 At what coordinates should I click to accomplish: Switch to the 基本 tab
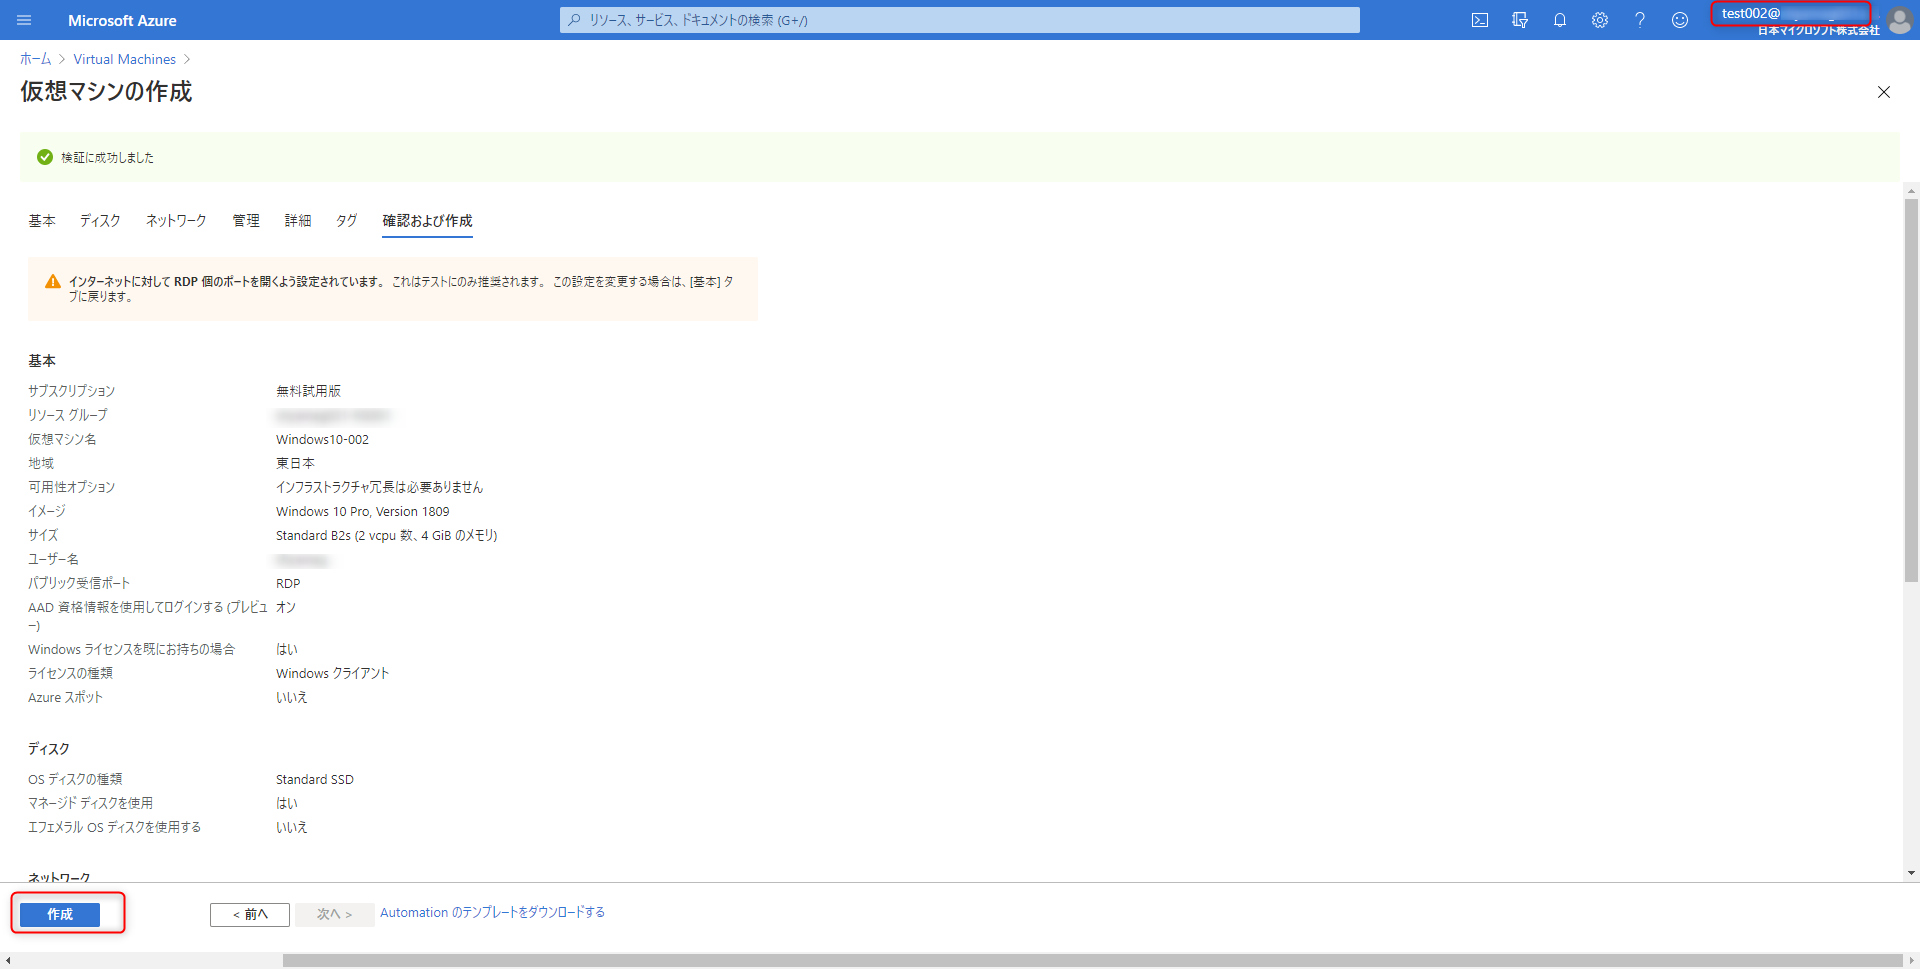(42, 221)
